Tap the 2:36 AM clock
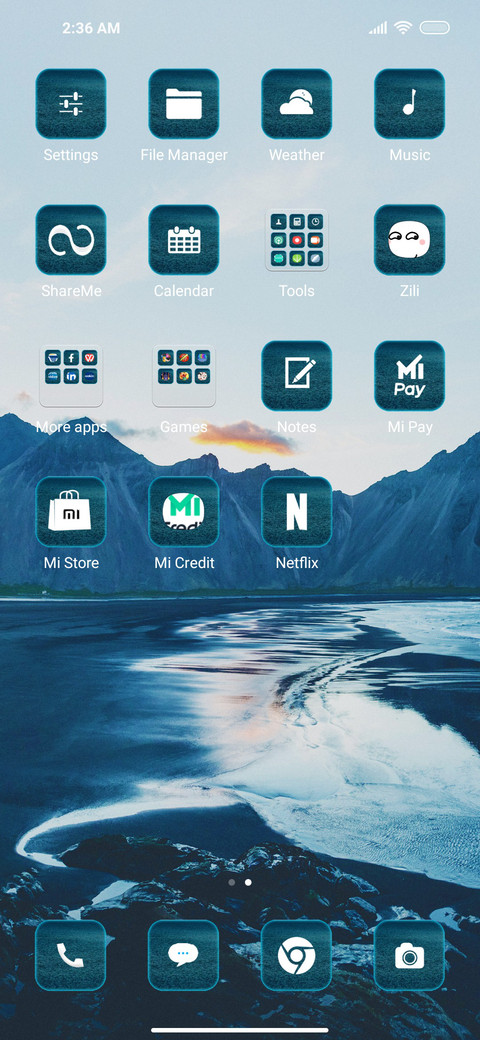480x1040 pixels. click(x=91, y=28)
